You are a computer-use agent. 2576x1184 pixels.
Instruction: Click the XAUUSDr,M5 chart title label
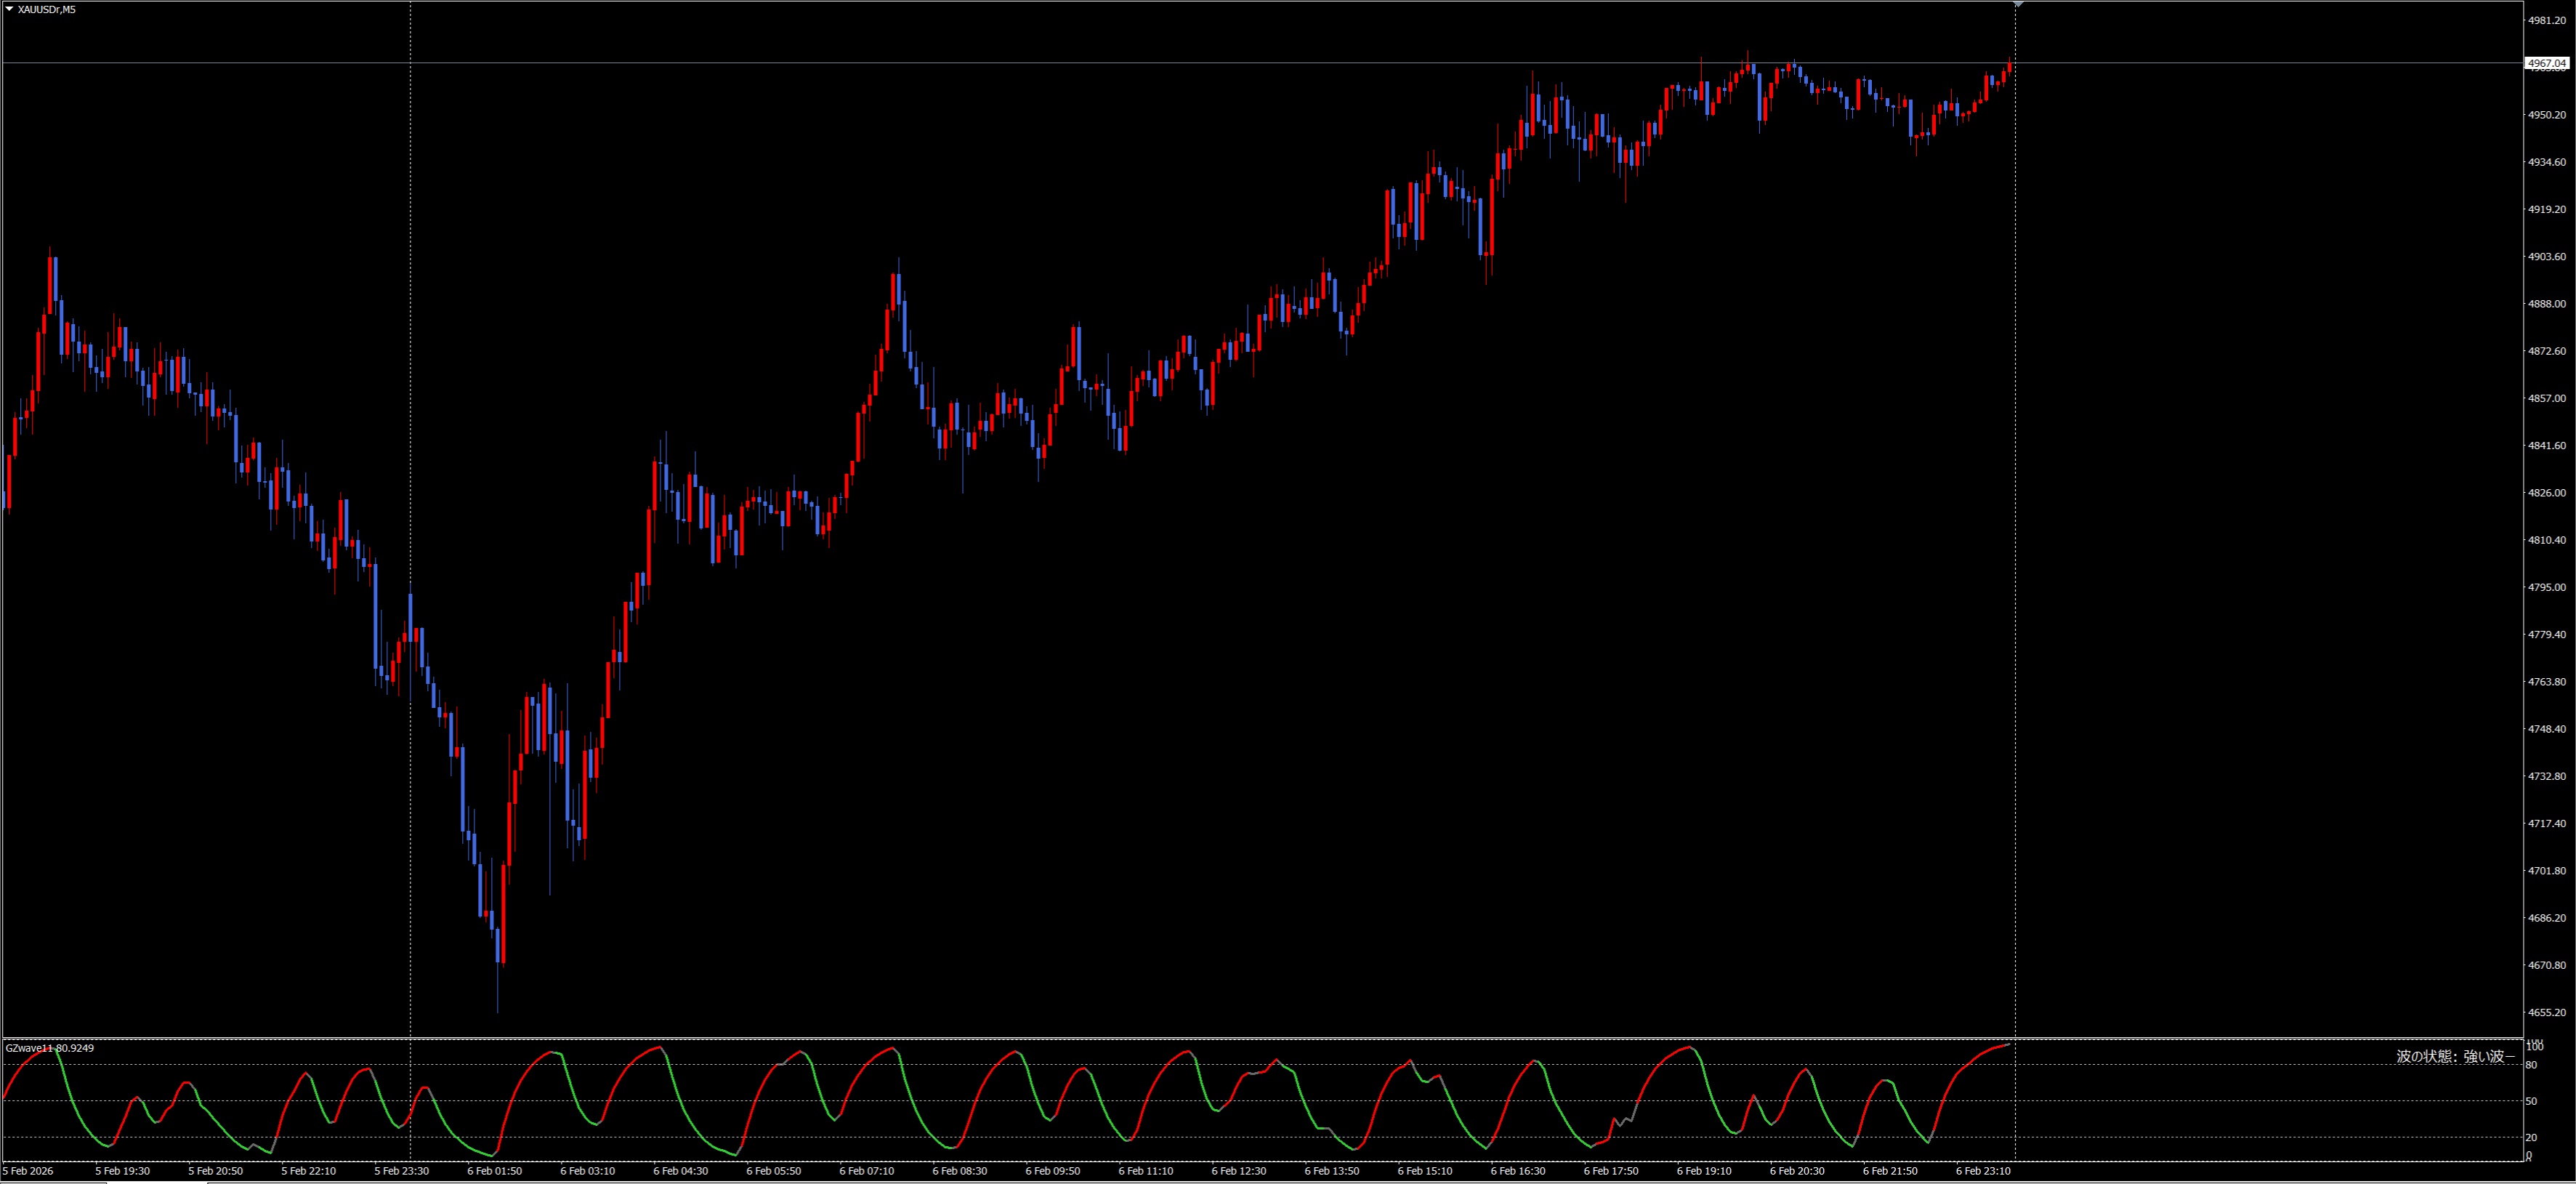coord(46,9)
